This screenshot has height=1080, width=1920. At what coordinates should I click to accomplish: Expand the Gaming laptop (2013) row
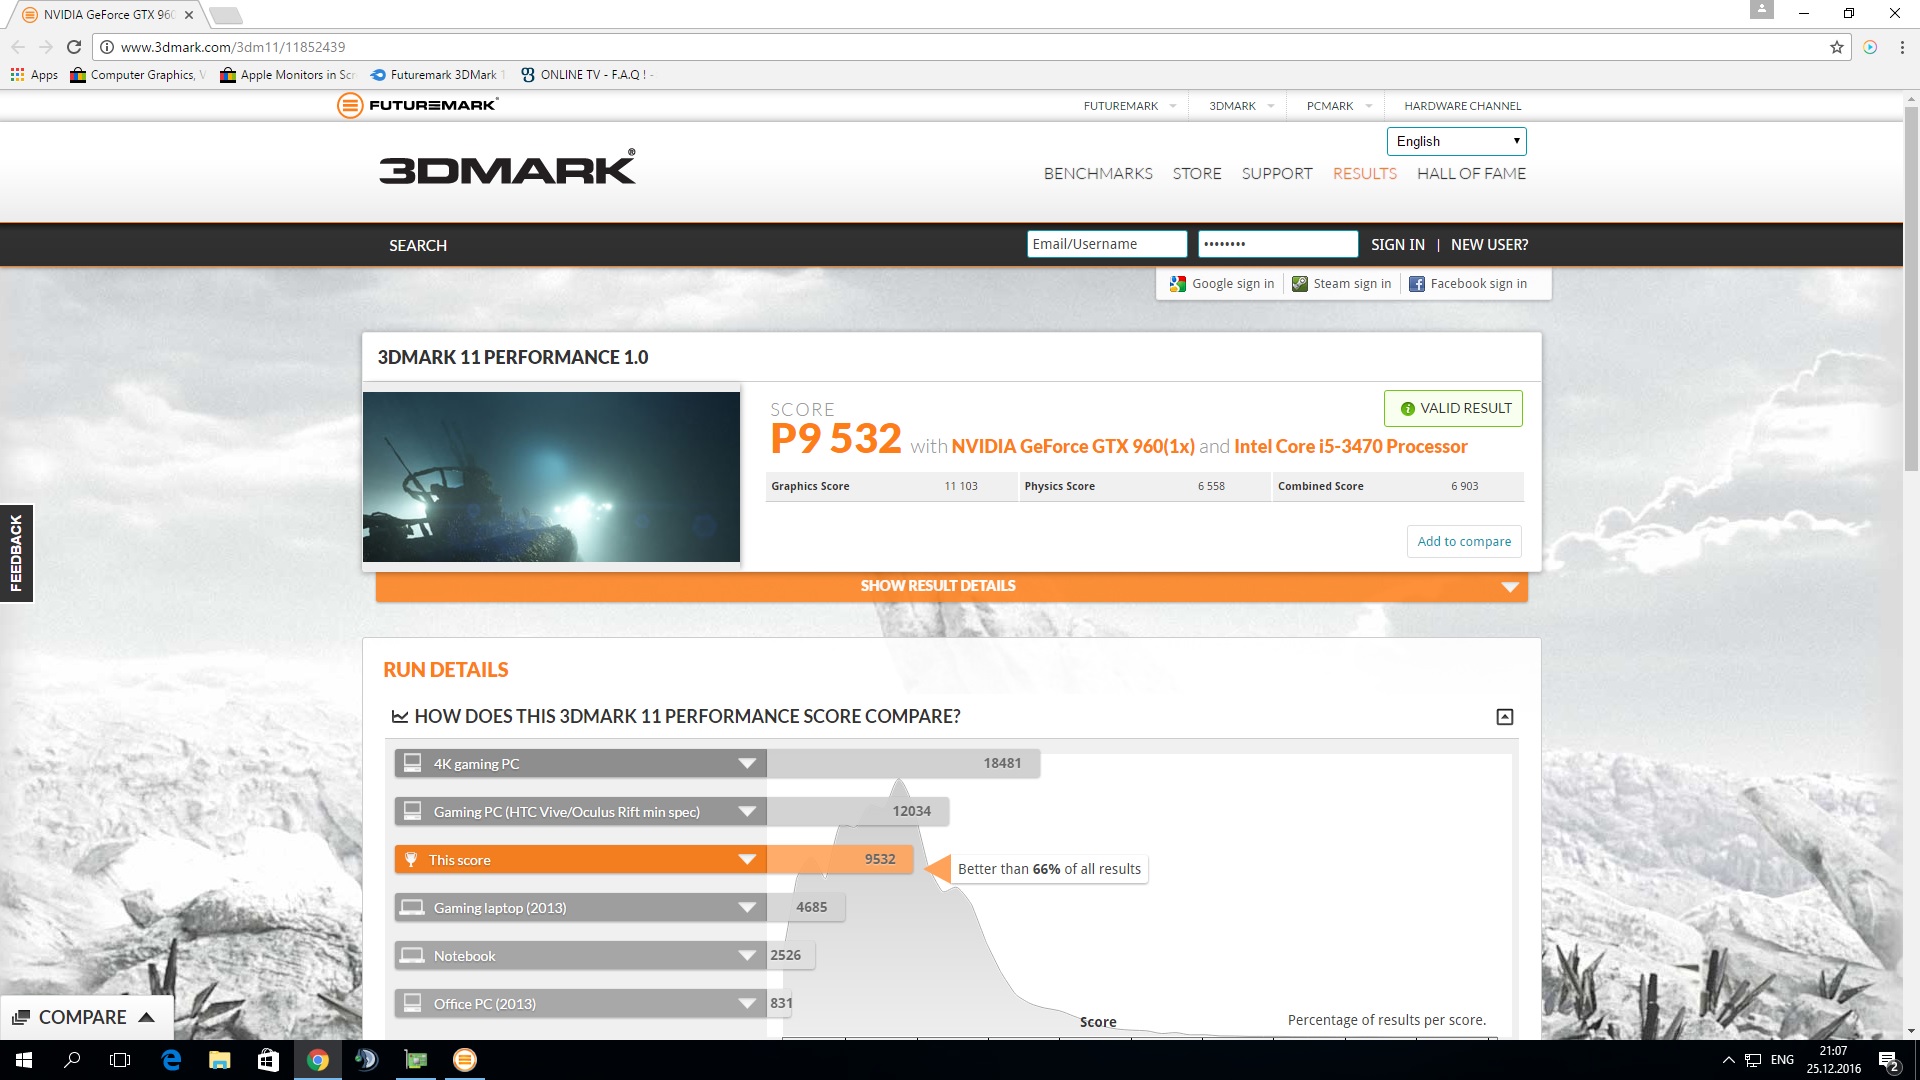[x=746, y=908]
